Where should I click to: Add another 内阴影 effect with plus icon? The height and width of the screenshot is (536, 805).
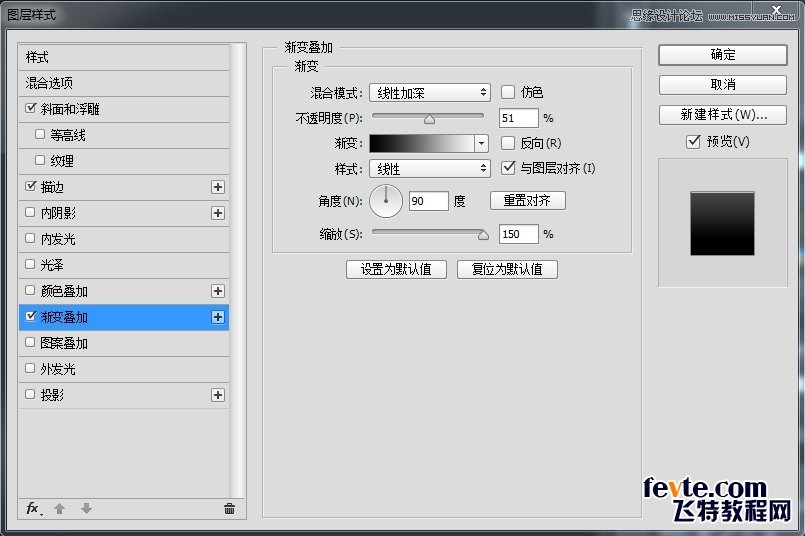[x=218, y=213]
